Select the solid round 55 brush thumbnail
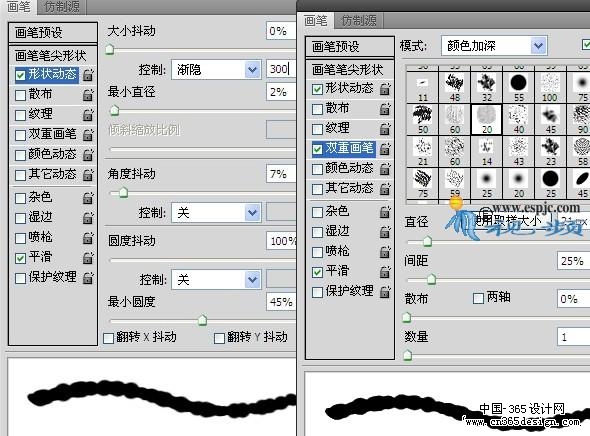 [x=519, y=87]
